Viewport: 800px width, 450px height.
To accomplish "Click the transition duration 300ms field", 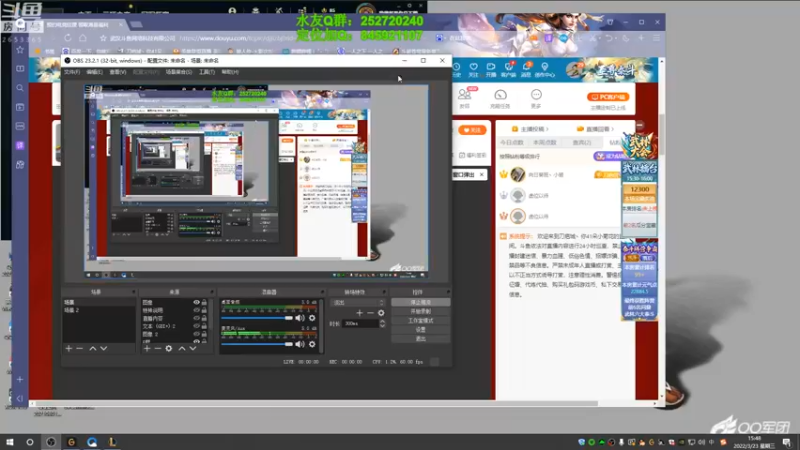I will tap(360, 323).
